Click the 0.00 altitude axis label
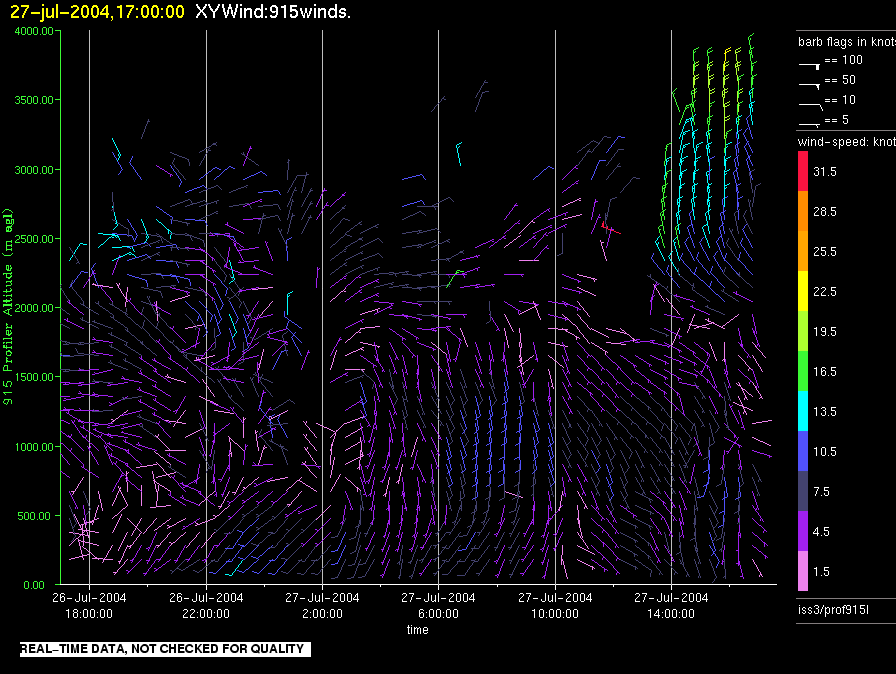The height and width of the screenshot is (674, 896). (x=34, y=585)
